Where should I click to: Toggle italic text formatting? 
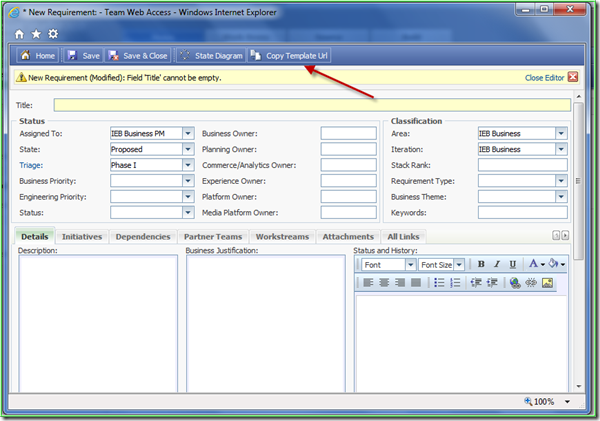[497, 264]
